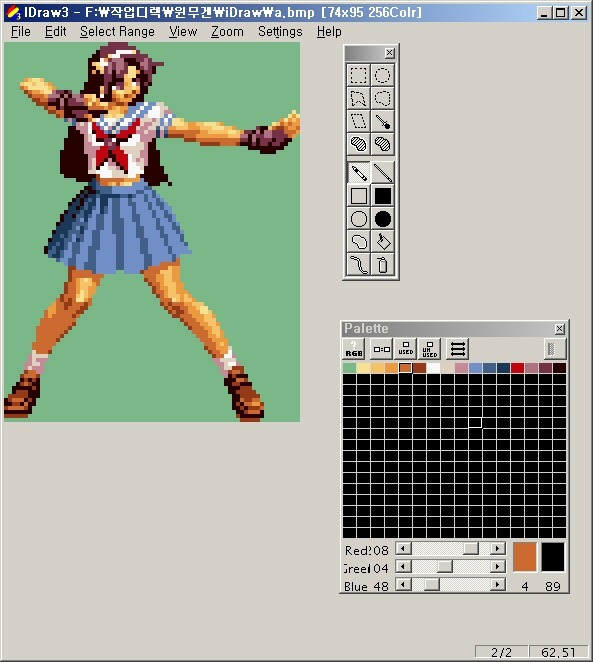The image size is (593, 662).
Task: Open the File menu
Action: pyautogui.click(x=21, y=32)
